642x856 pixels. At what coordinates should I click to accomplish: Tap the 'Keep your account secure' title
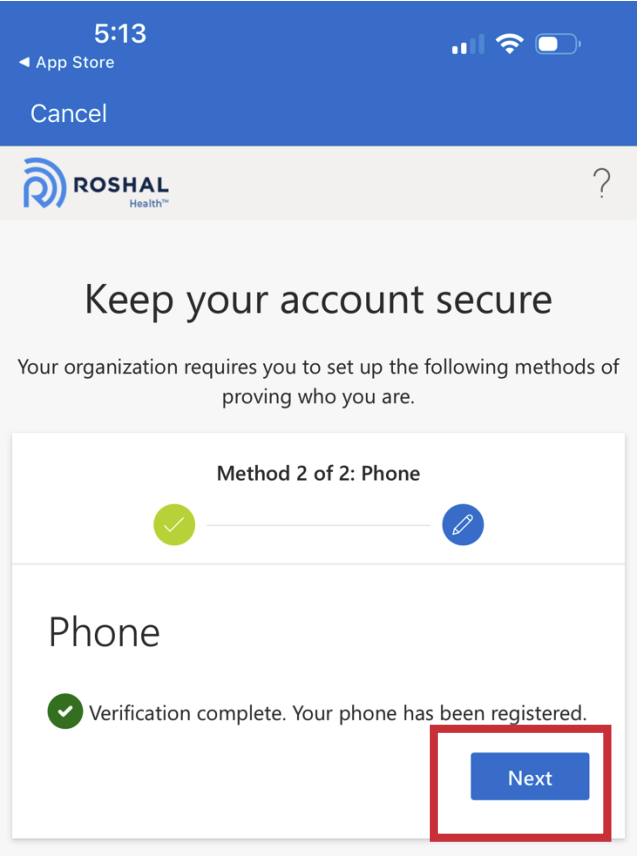click(x=318, y=299)
